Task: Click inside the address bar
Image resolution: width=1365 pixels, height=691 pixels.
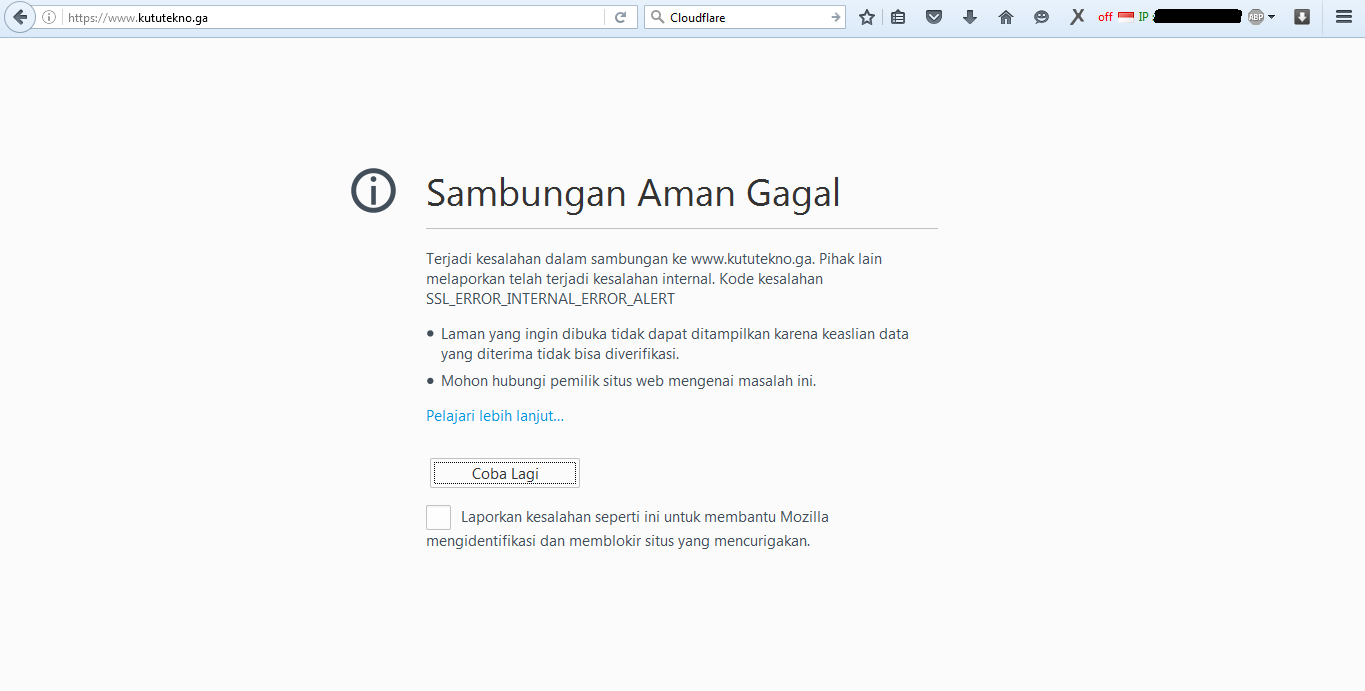Action: [x=300, y=17]
